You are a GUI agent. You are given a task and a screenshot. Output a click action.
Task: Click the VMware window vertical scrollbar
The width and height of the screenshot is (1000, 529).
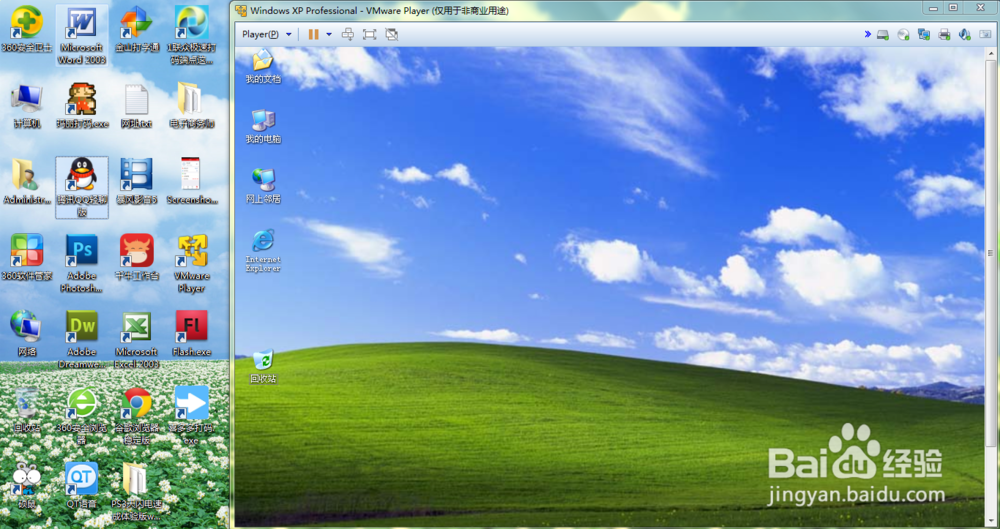pos(990,255)
